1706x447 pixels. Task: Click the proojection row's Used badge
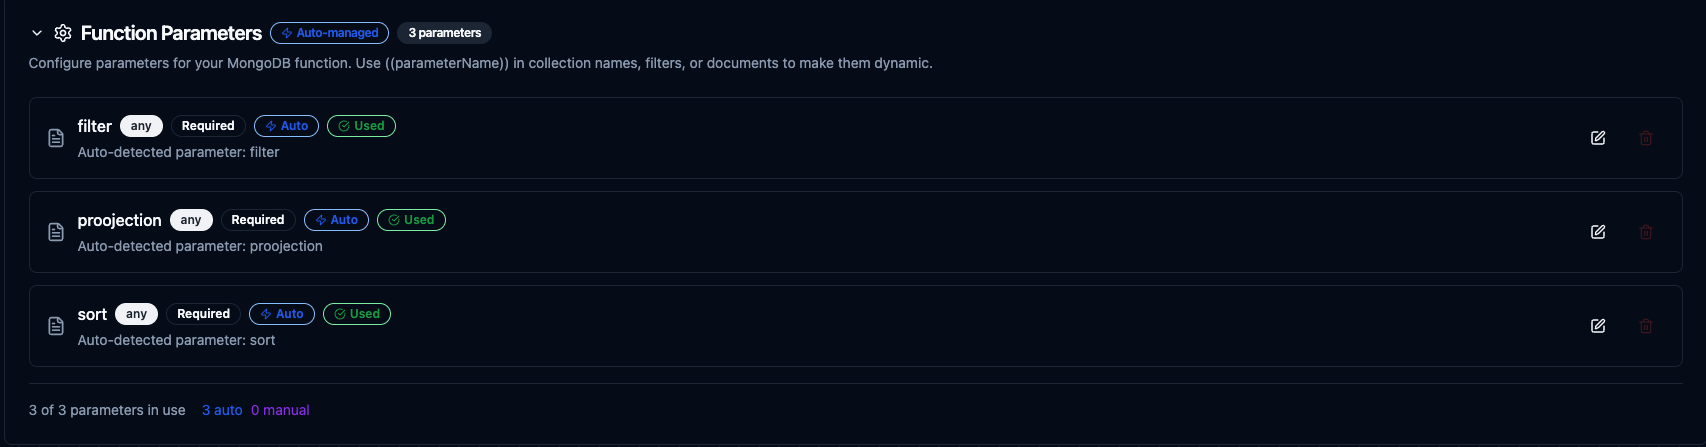tap(411, 220)
